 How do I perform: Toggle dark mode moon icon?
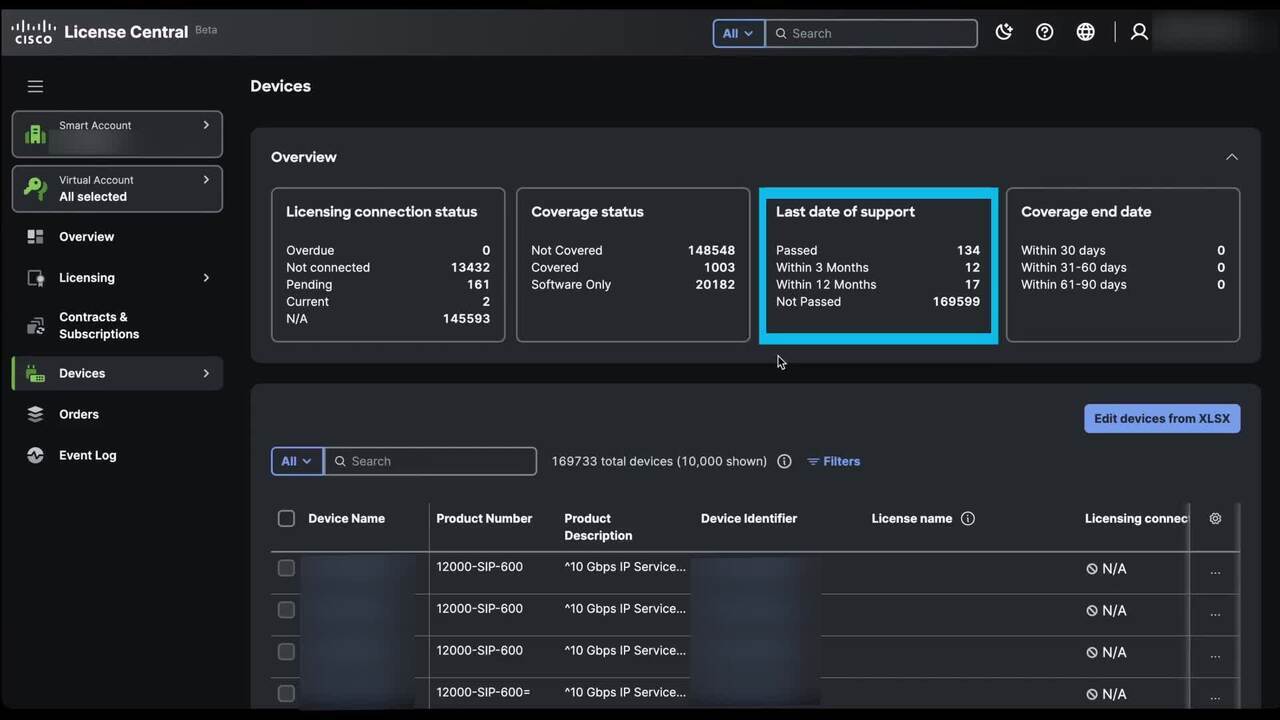coord(1004,32)
